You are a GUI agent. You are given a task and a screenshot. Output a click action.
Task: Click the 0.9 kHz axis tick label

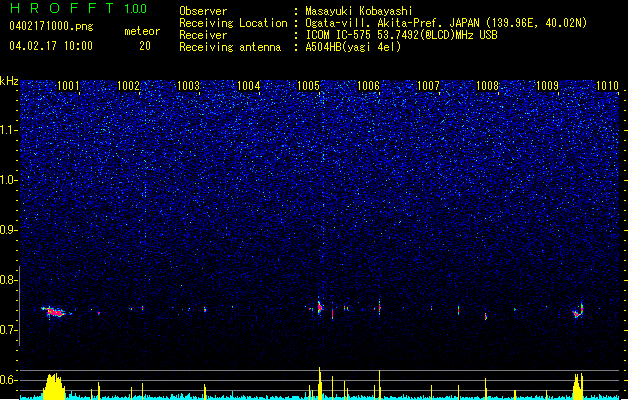(x=9, y=230)
